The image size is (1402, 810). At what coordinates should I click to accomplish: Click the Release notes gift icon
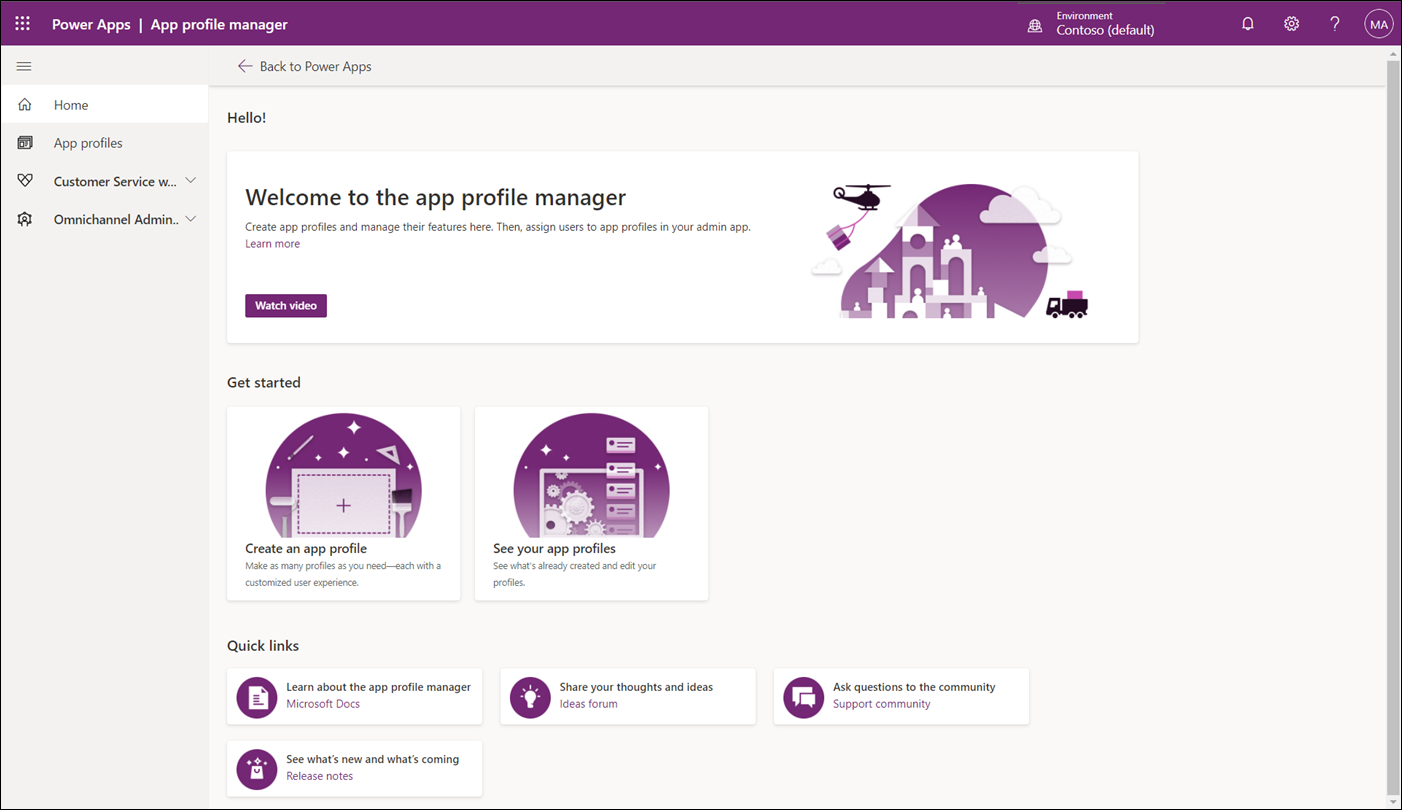click(x=257, y=769)
